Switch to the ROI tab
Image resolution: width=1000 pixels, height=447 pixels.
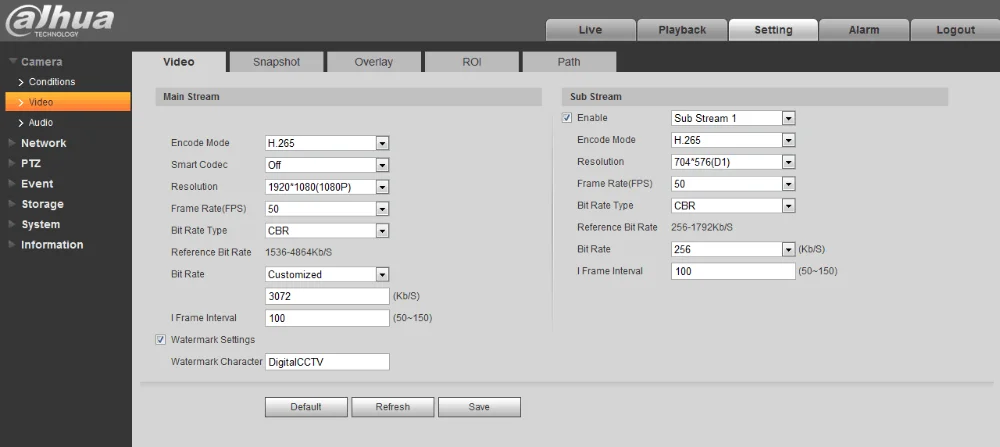[472, 62]
